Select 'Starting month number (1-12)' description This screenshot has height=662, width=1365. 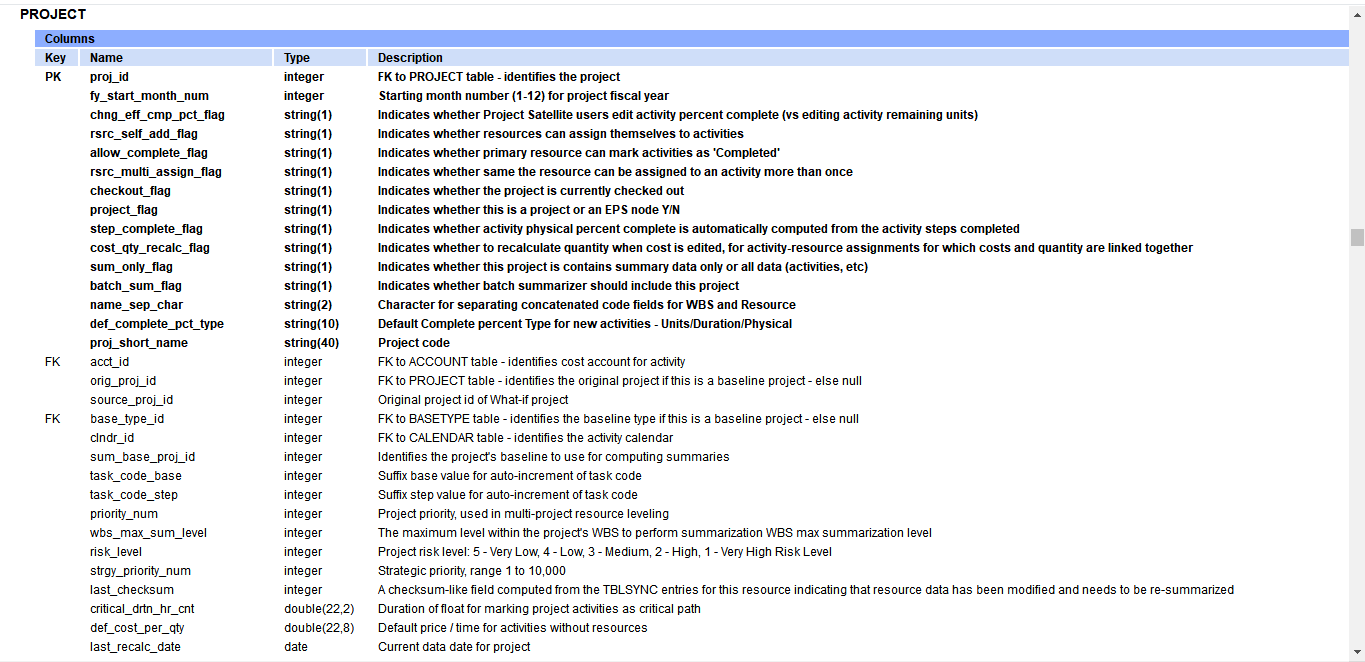(x=524, y=96)
